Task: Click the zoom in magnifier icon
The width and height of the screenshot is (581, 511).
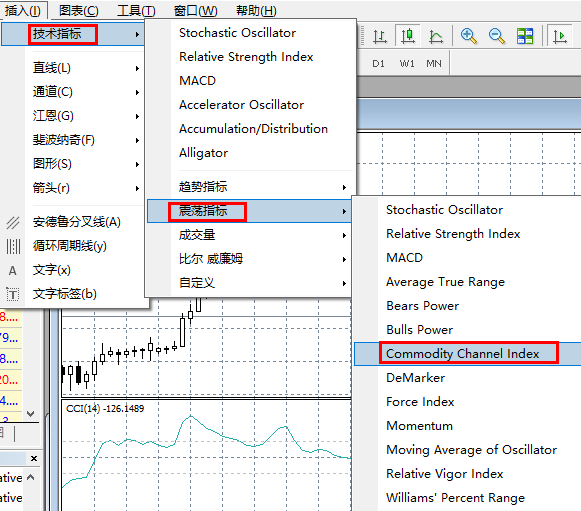Action: point(469,36)
